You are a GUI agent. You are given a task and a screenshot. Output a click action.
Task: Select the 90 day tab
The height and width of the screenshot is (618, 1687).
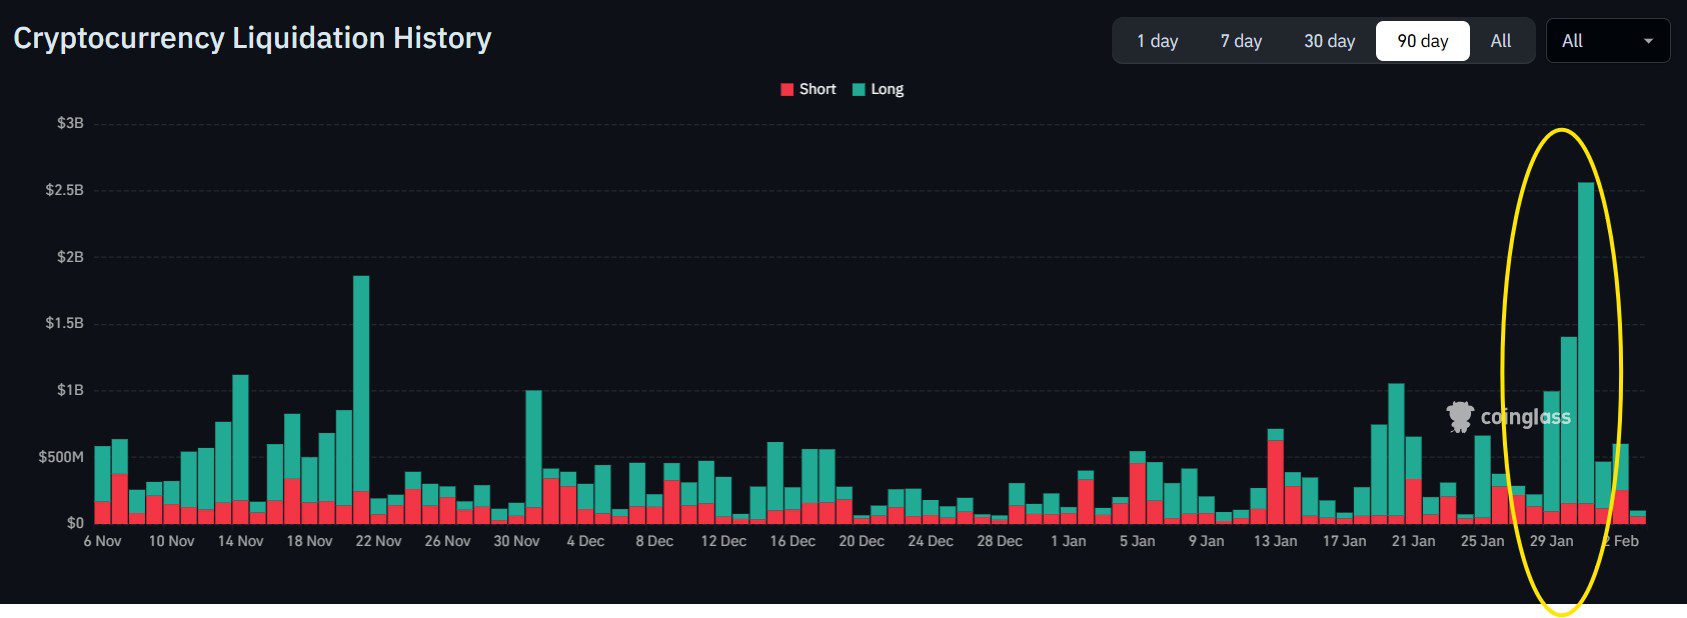[1422, 41]
